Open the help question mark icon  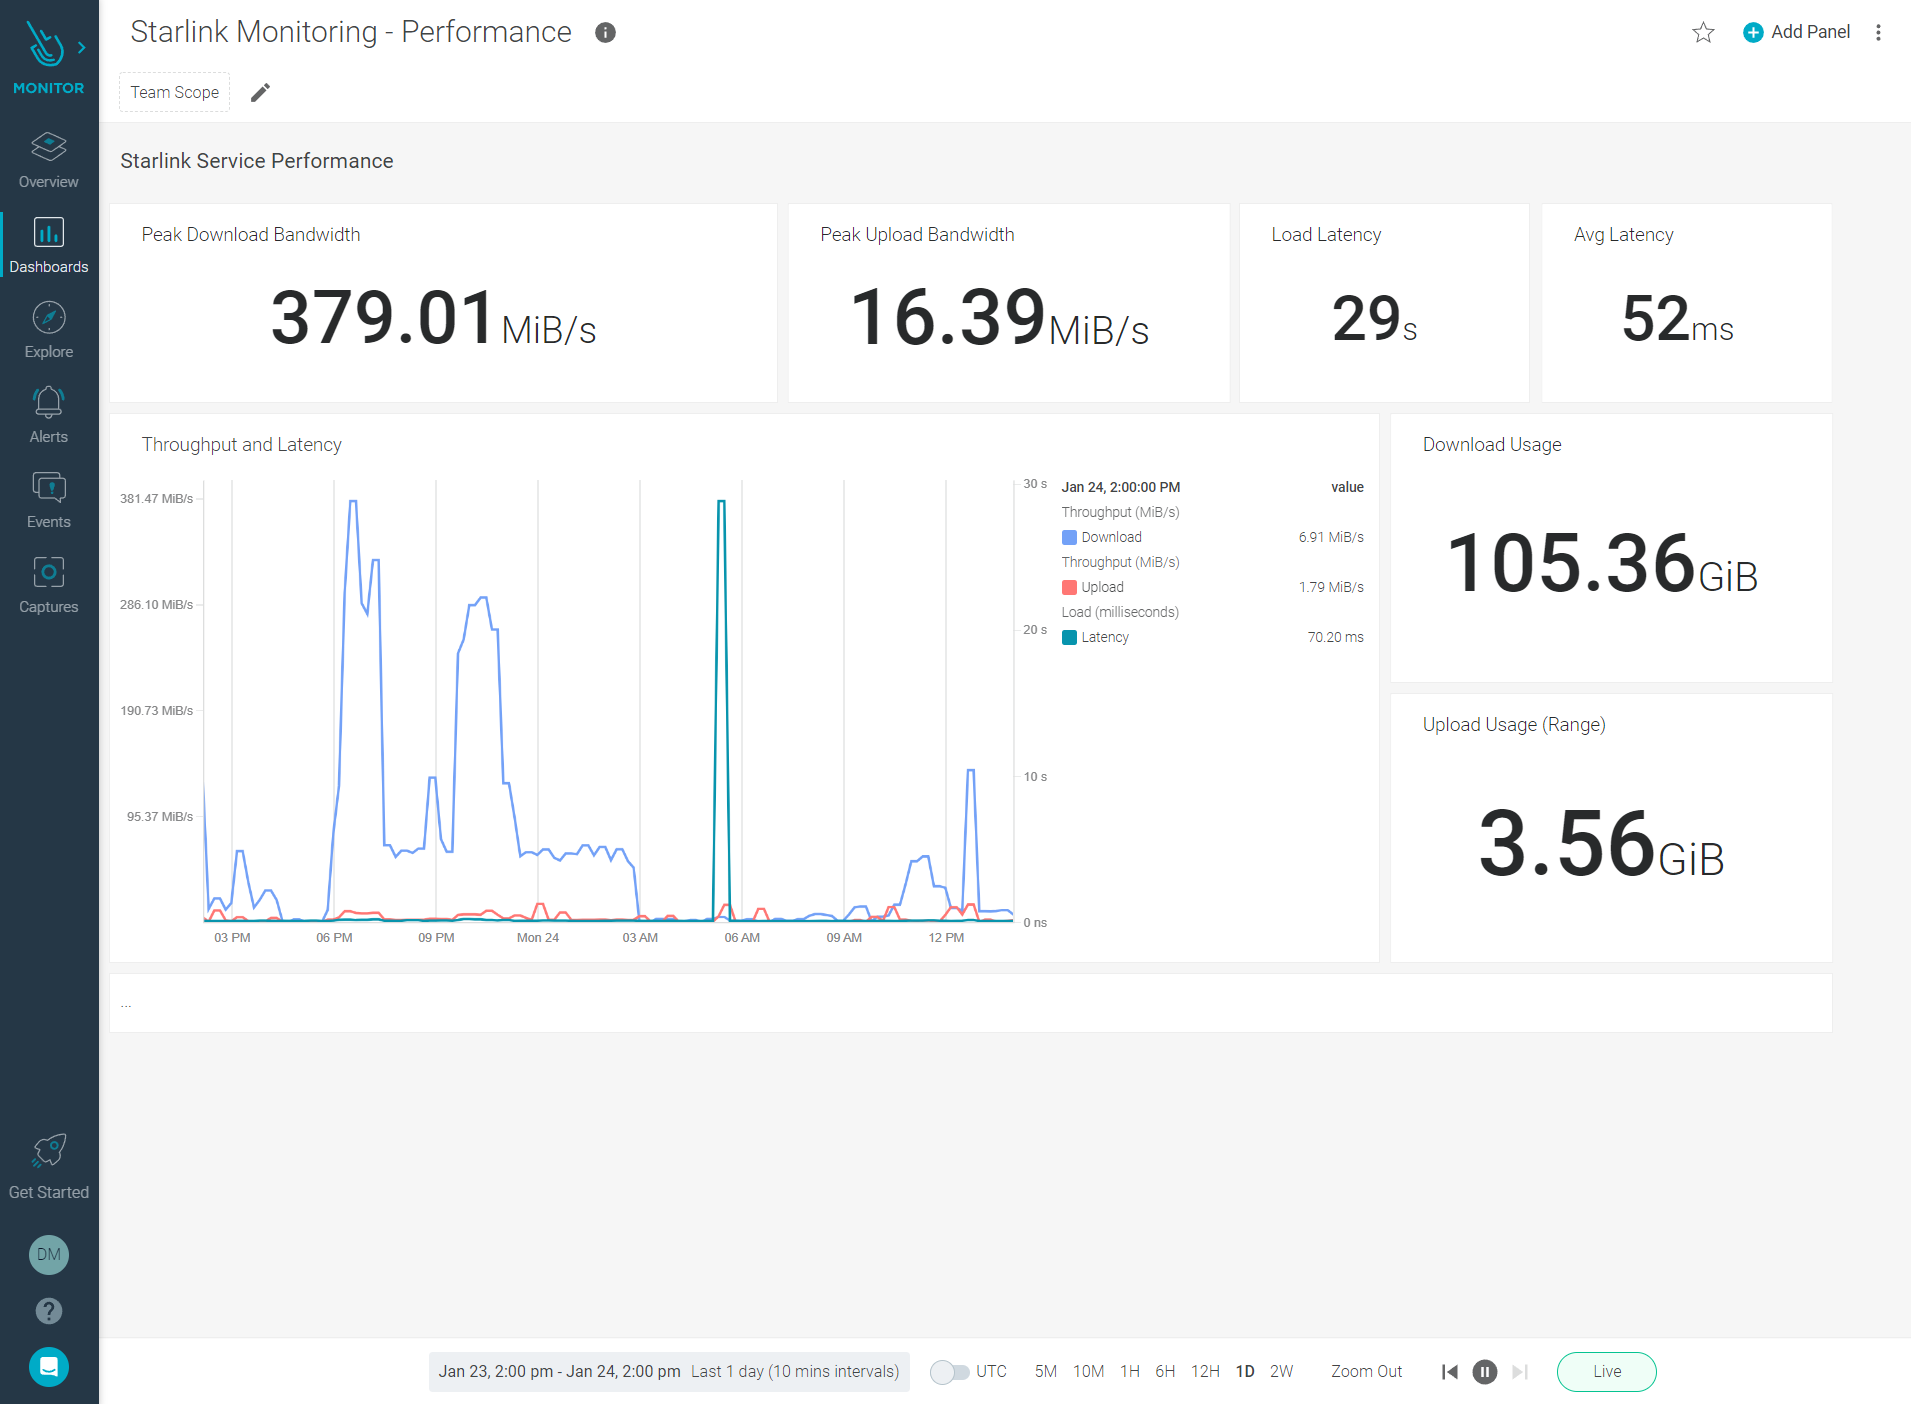tap(48, 1310)
